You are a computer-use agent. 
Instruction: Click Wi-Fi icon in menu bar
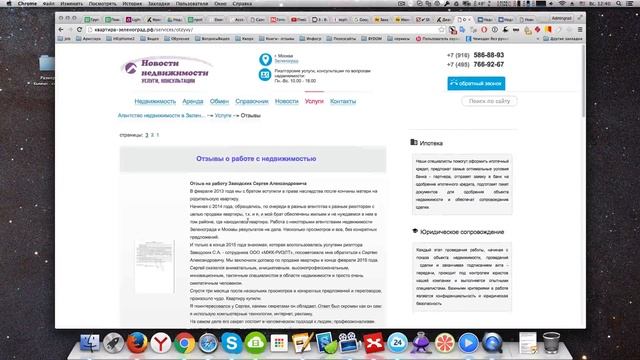click(562, 4)
